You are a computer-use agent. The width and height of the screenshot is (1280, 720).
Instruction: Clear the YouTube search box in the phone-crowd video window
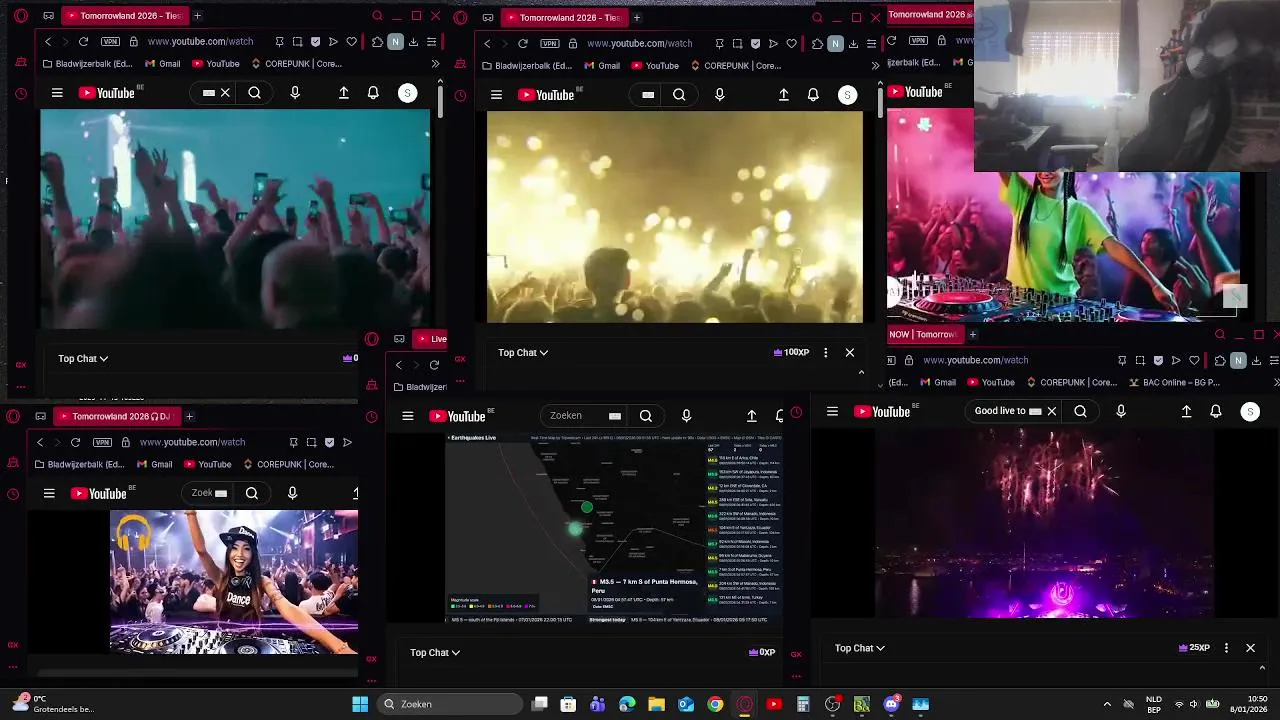coord(225,93)
